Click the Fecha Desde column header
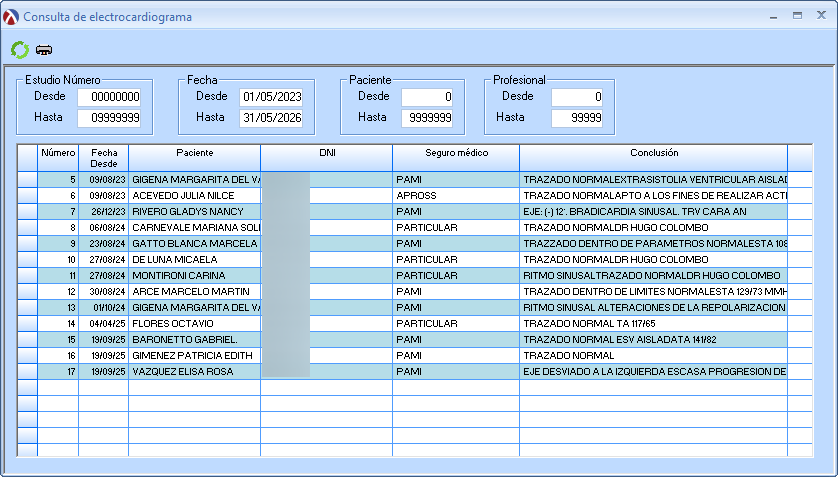Viewport: 838px width, 477px height. coord(104,158)
